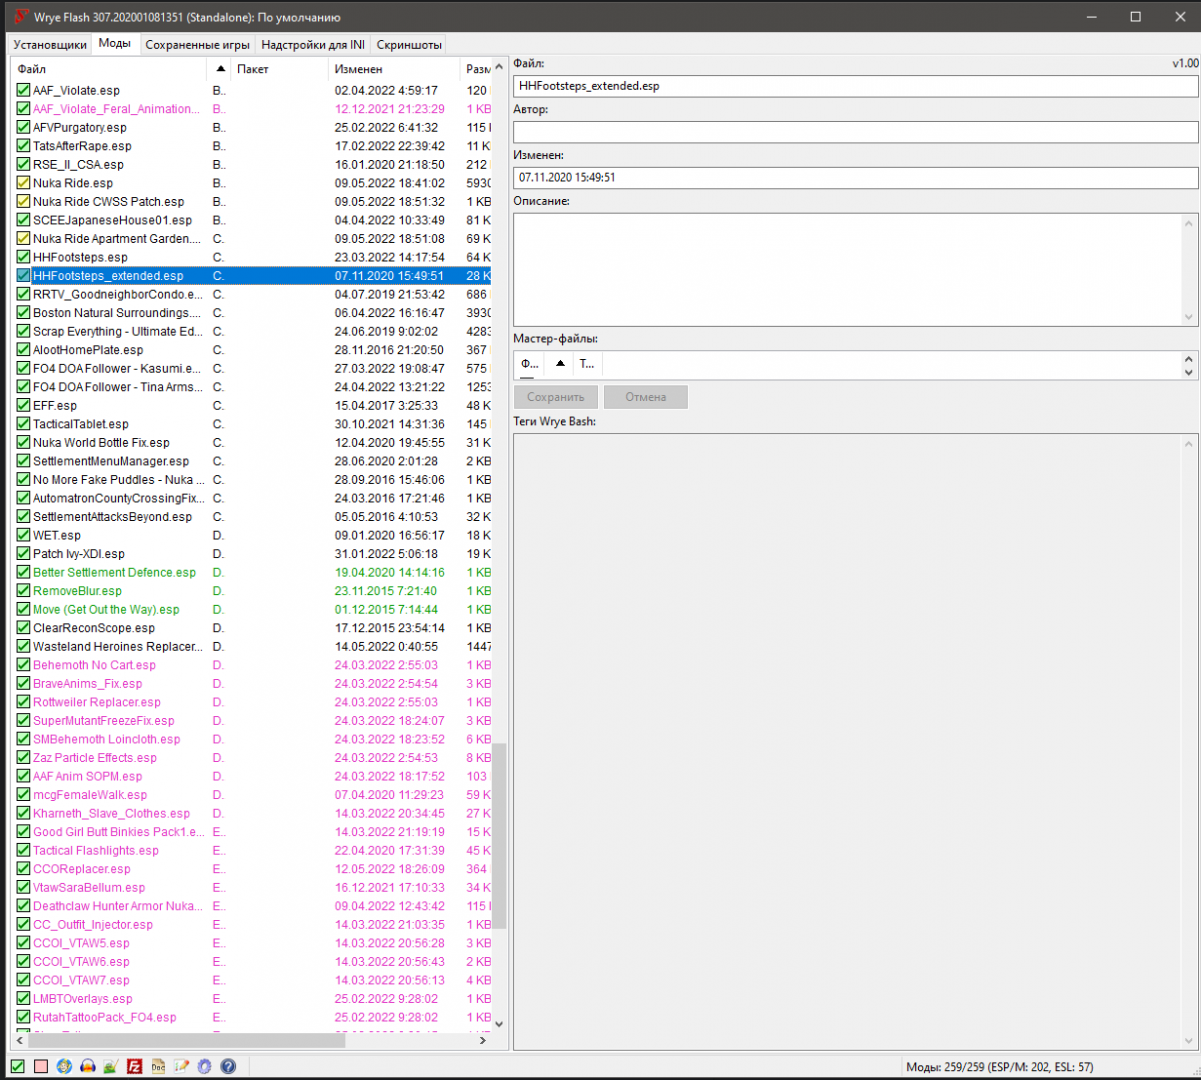Click the sort arrow in the Мастер-файлы header
The image size is (1201, 1080).
pyautogui.click(x=560, y=364)
